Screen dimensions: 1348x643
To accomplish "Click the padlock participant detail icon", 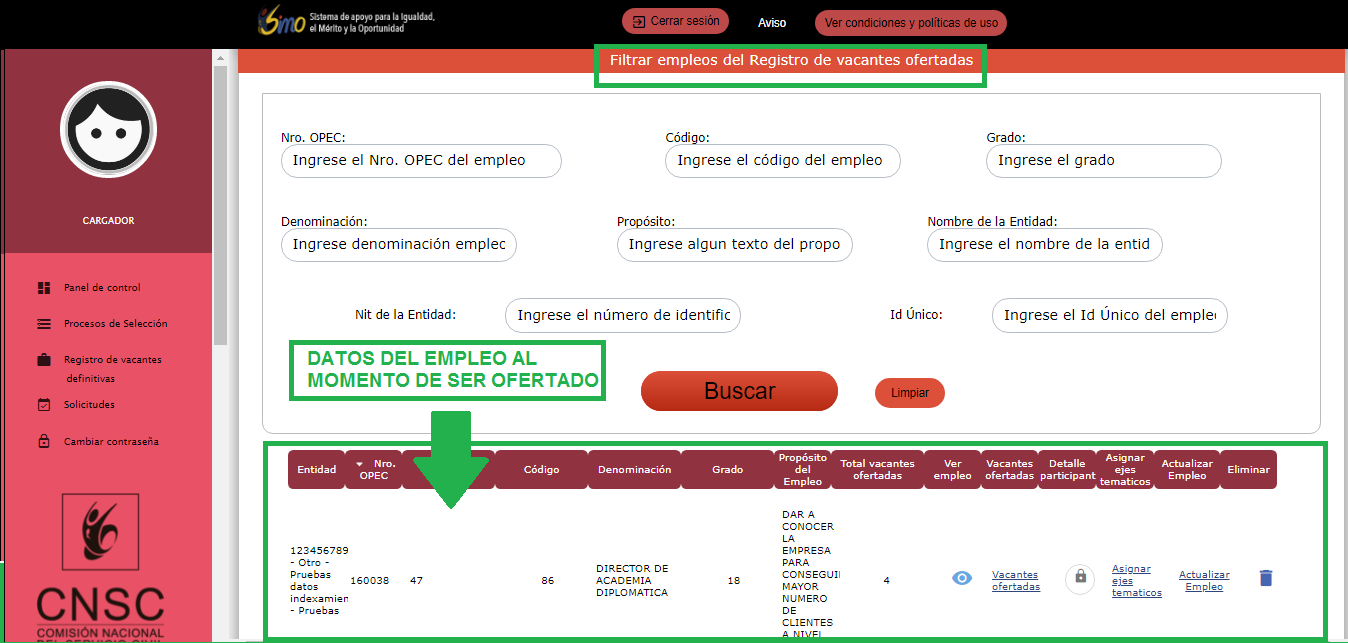I will coord(1080,577).
